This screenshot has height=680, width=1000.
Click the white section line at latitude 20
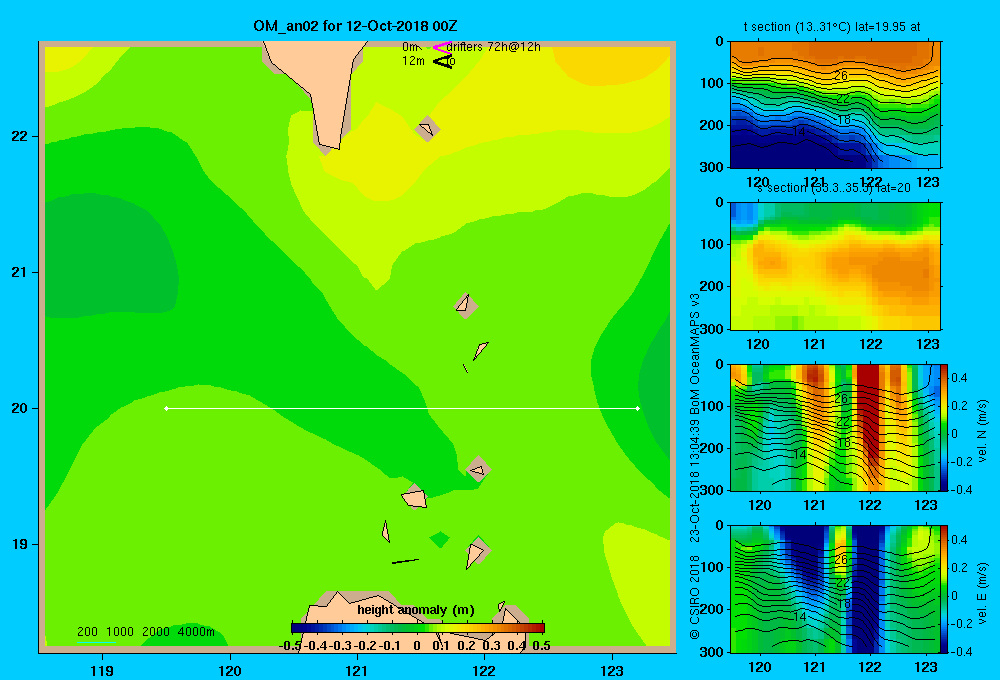tap(402, 408)
